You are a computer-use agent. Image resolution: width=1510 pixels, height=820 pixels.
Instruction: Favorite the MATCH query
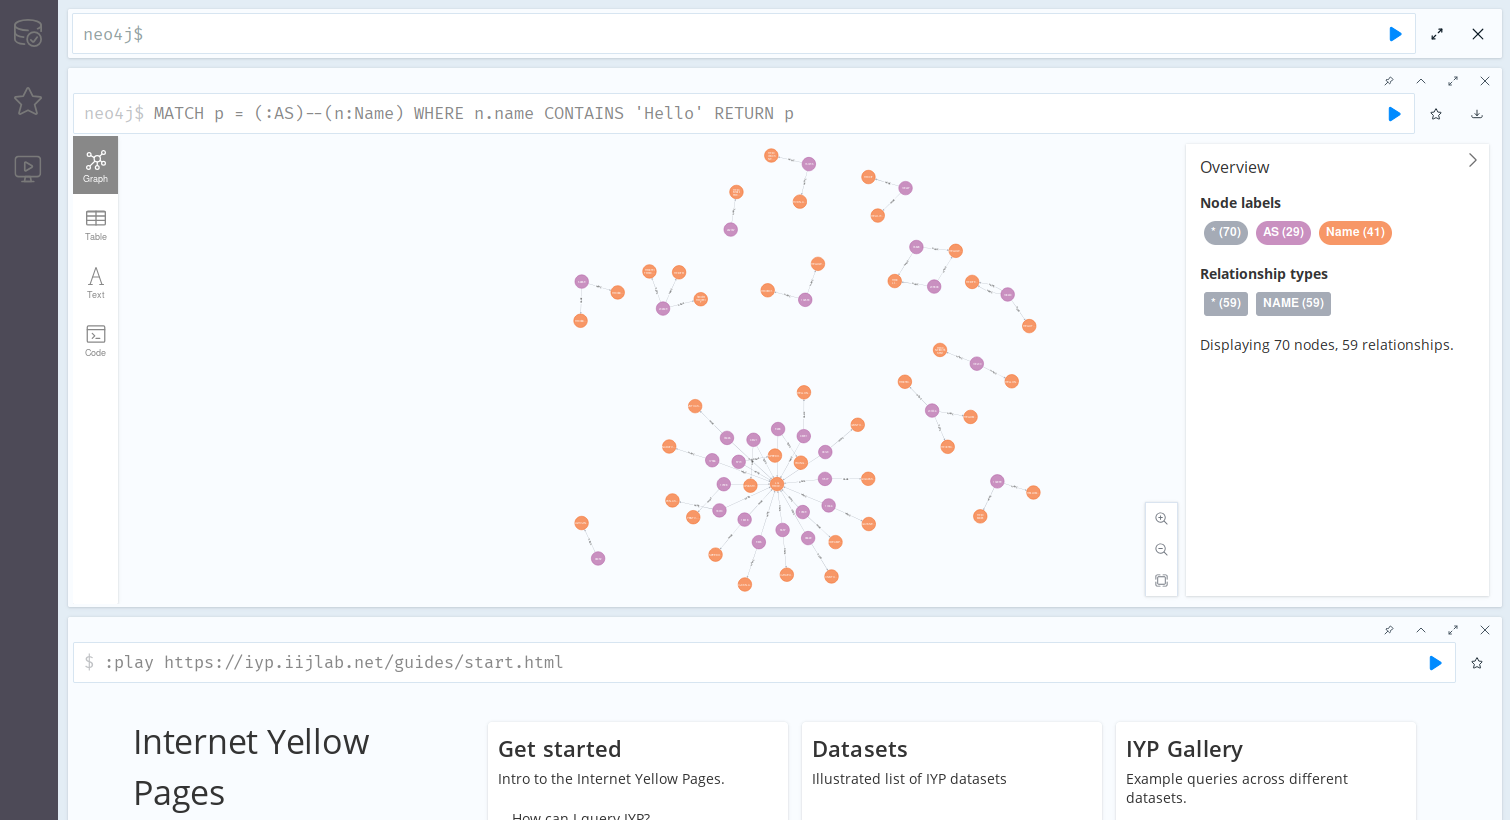[x=1436, y=113]
